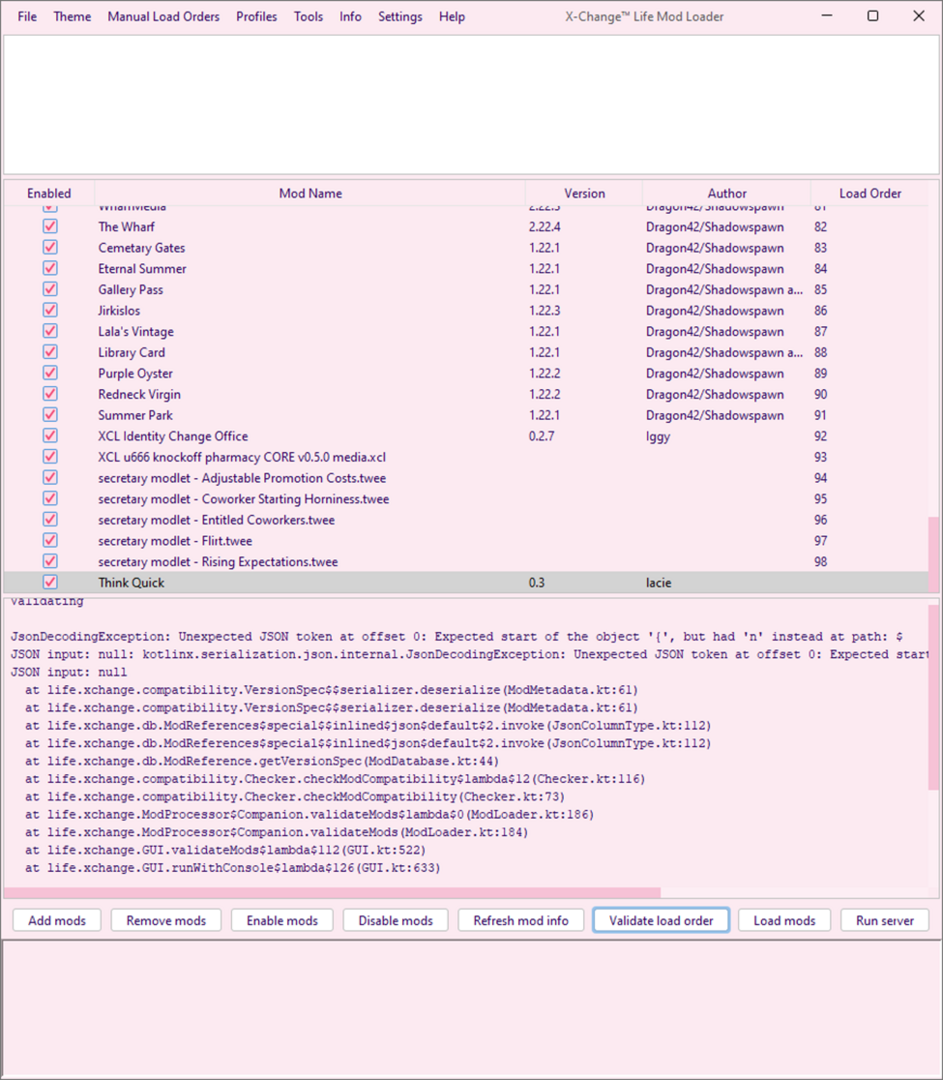This screenshot has width=943, height=1080.
Task: Uncheck the The Wharf mod checkbox
Action: (x=50, y=227)
